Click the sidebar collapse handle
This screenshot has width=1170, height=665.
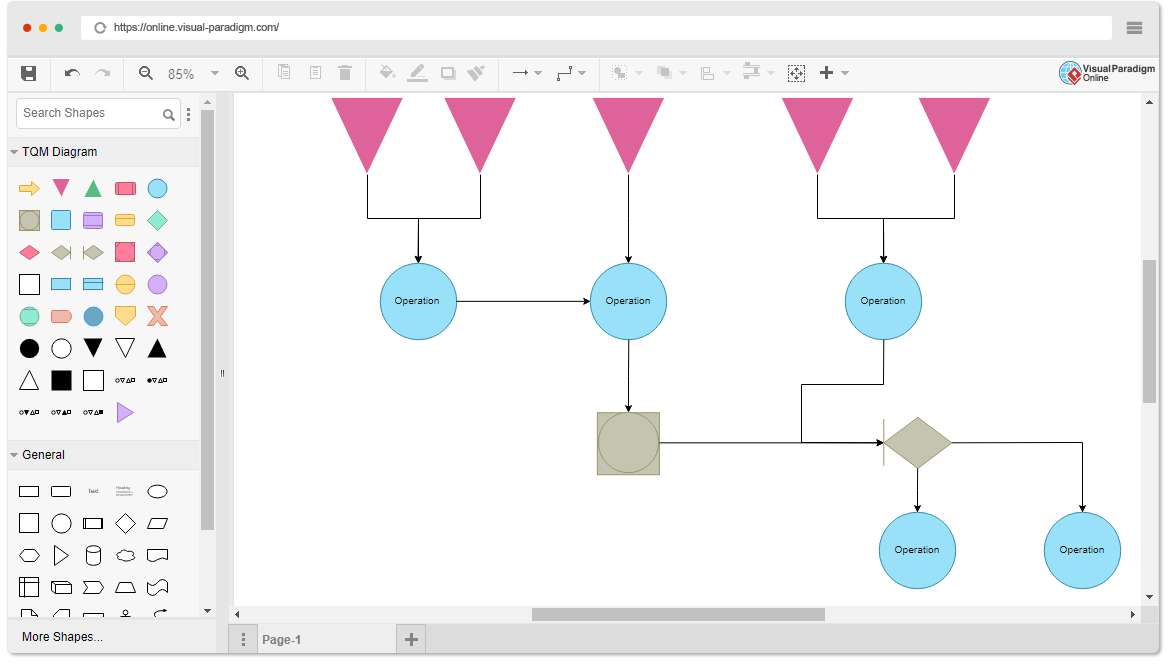tap(222, 373)
